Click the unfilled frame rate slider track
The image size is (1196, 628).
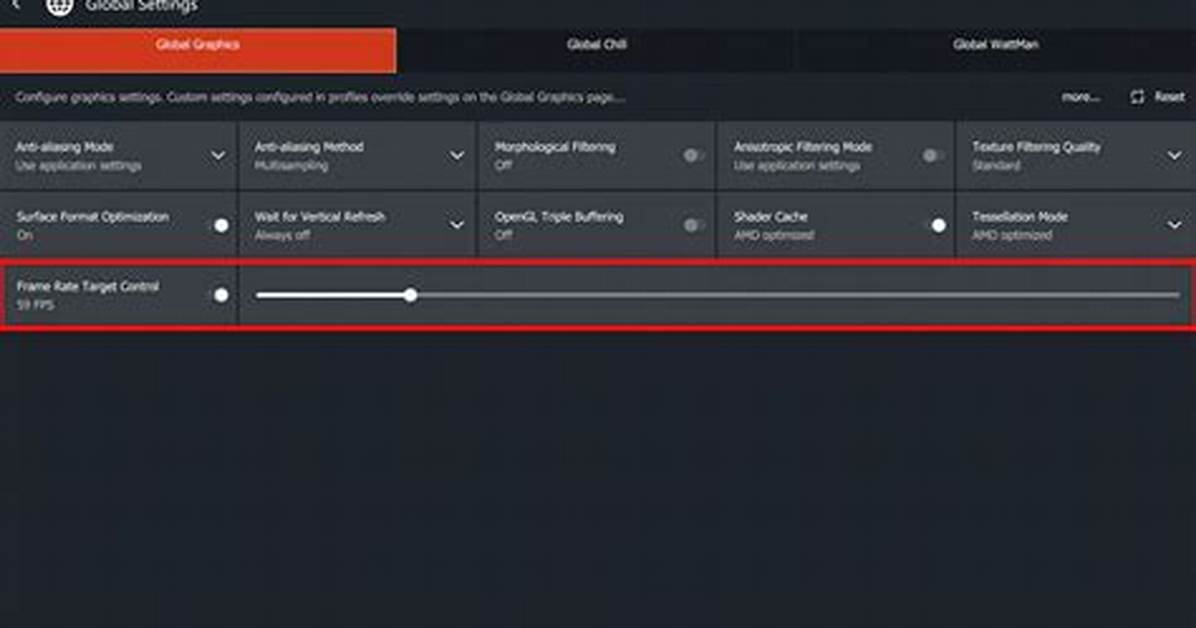pyautogui.click(x=798, y=295)
